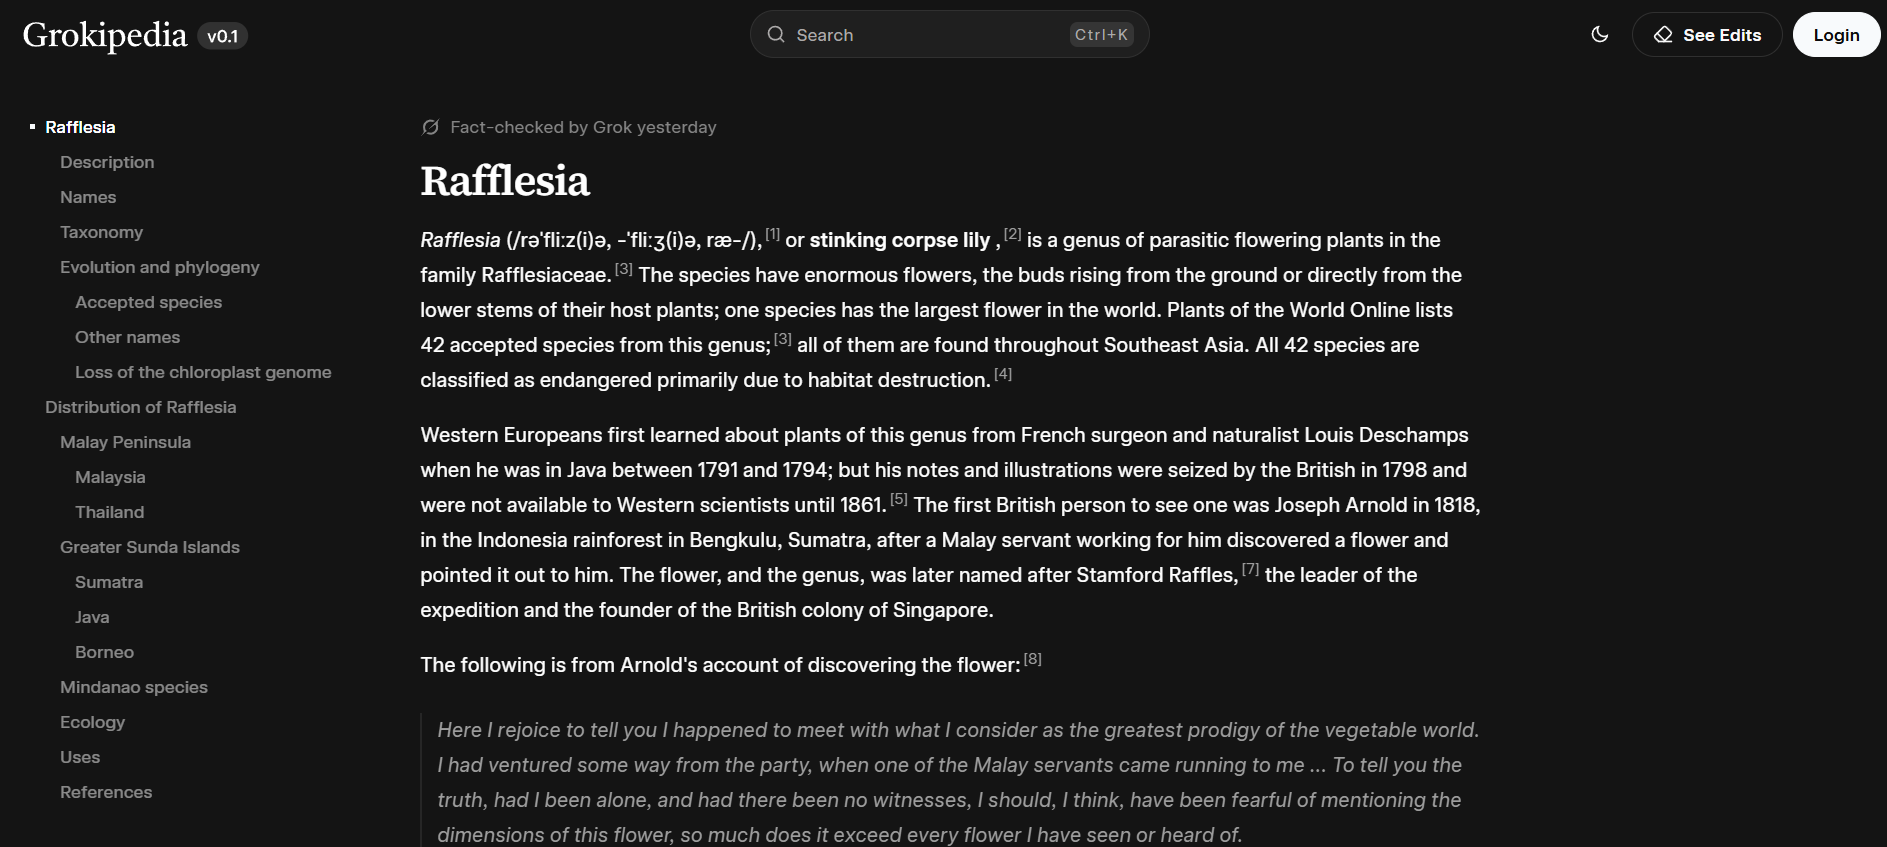Click the v0.1 version badge
This screenshot has width=1887, height=847.
[222, 36]
